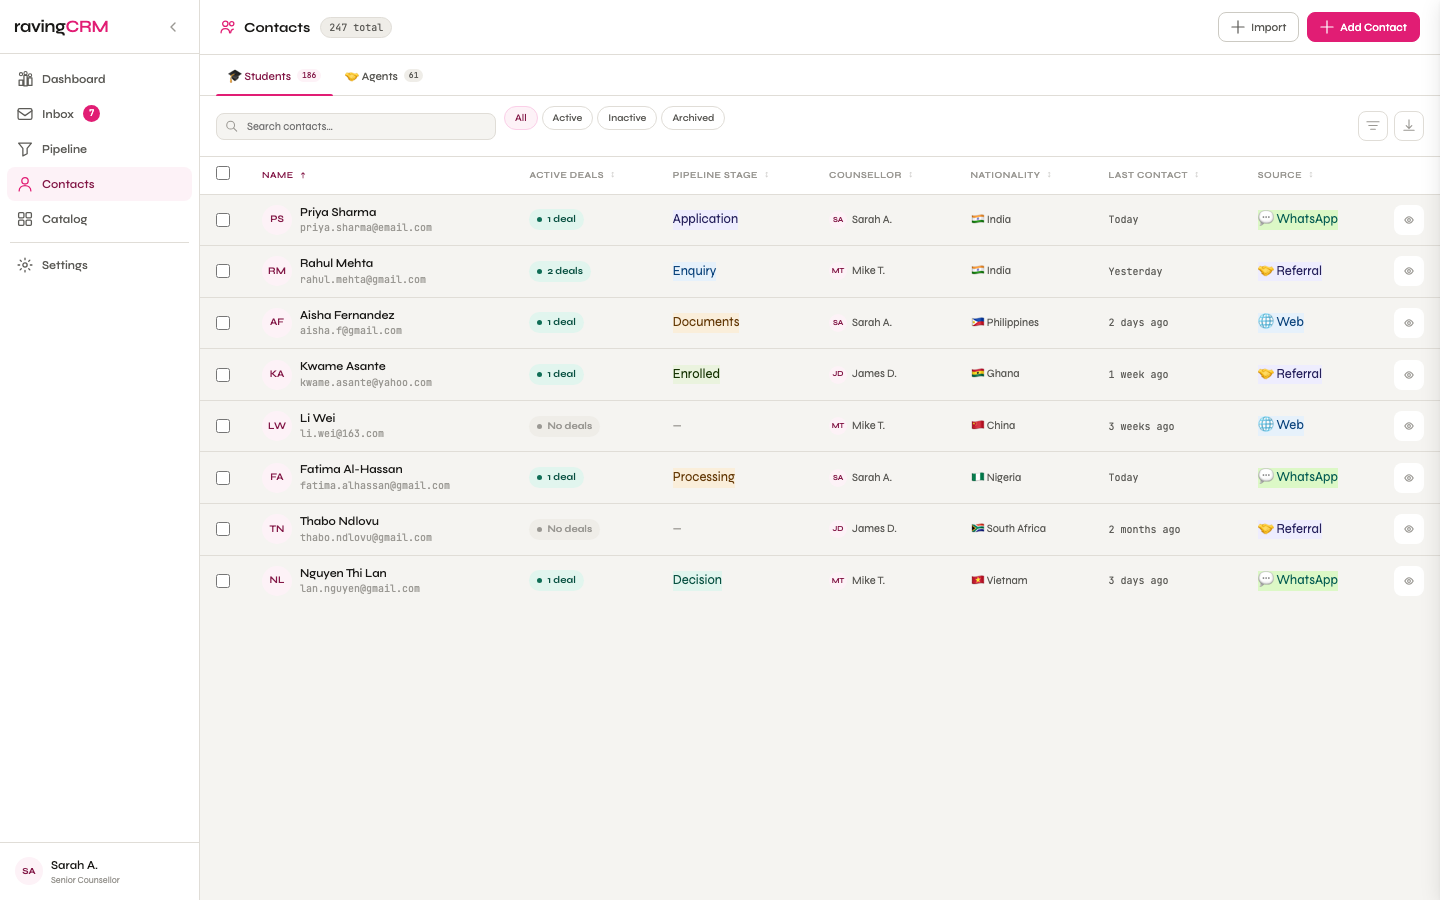Check the select-all contacts checkbox
This screenshot has height=900, width=1440.
coord(223,173)
